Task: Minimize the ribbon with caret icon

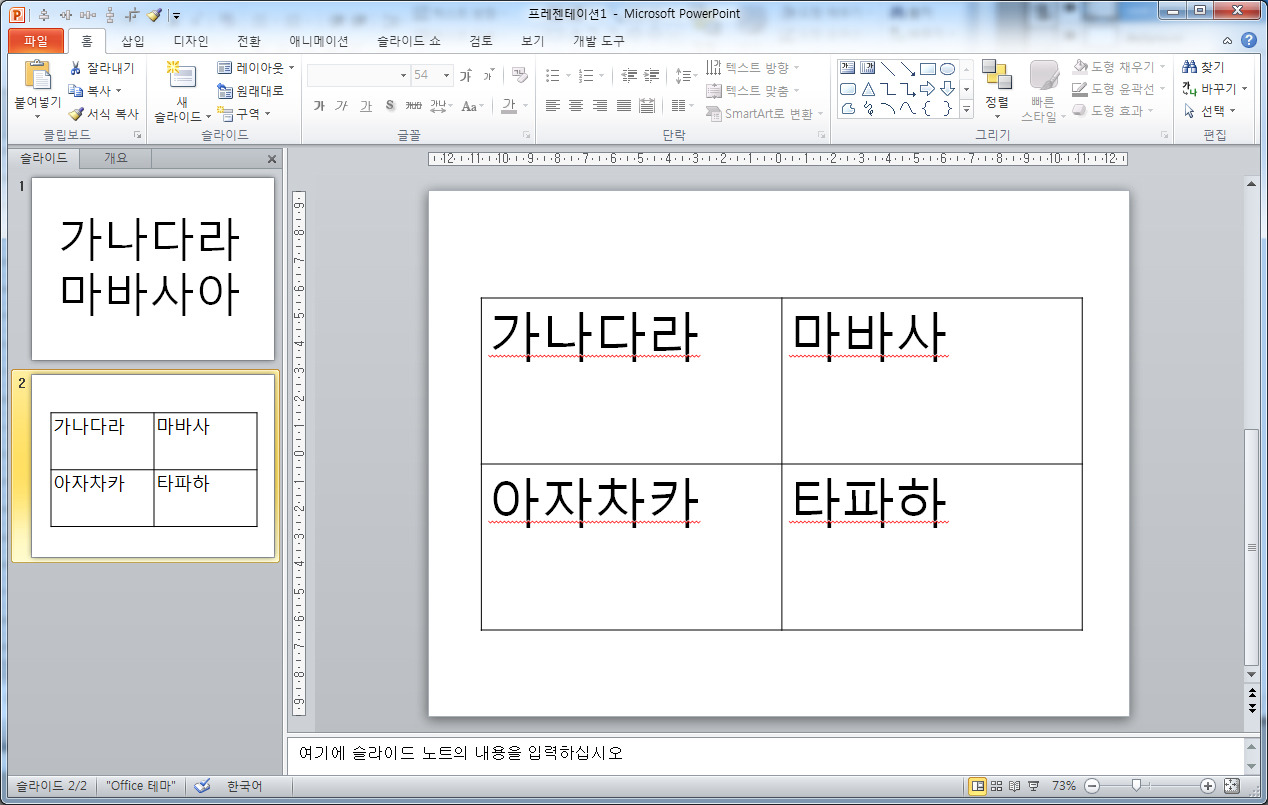Action: pyautogui.click(x=1228, y=41)
